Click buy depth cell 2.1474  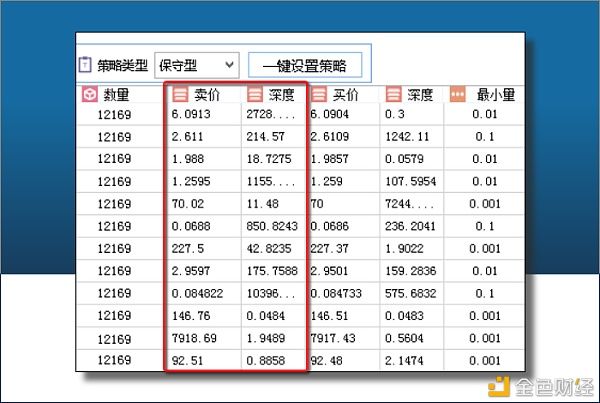click(404, 361)
